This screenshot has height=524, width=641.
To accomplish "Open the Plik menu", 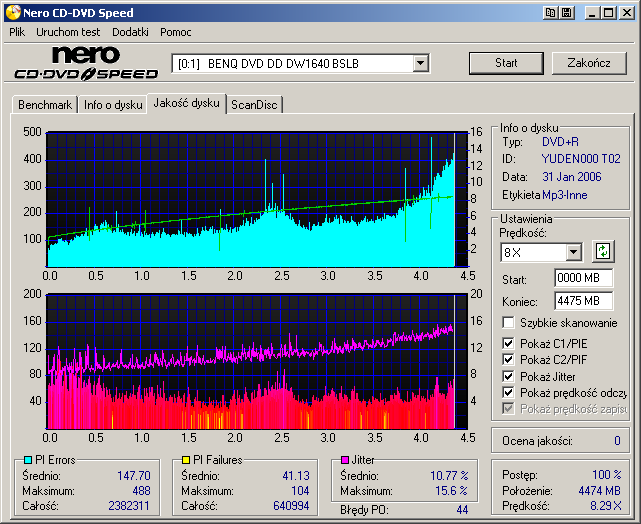I will pyautogui.click(x=17, y=32).
